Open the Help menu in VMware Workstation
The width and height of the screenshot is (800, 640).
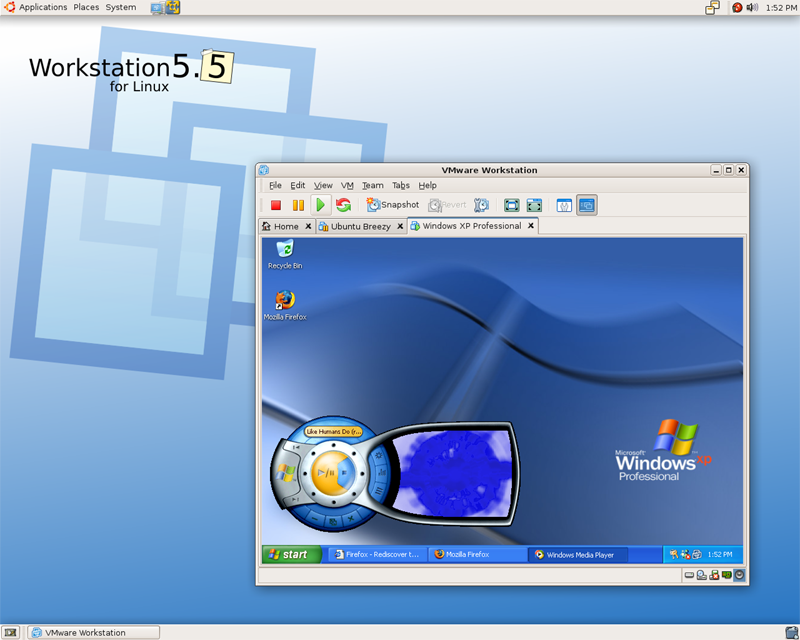pos(428,185)
